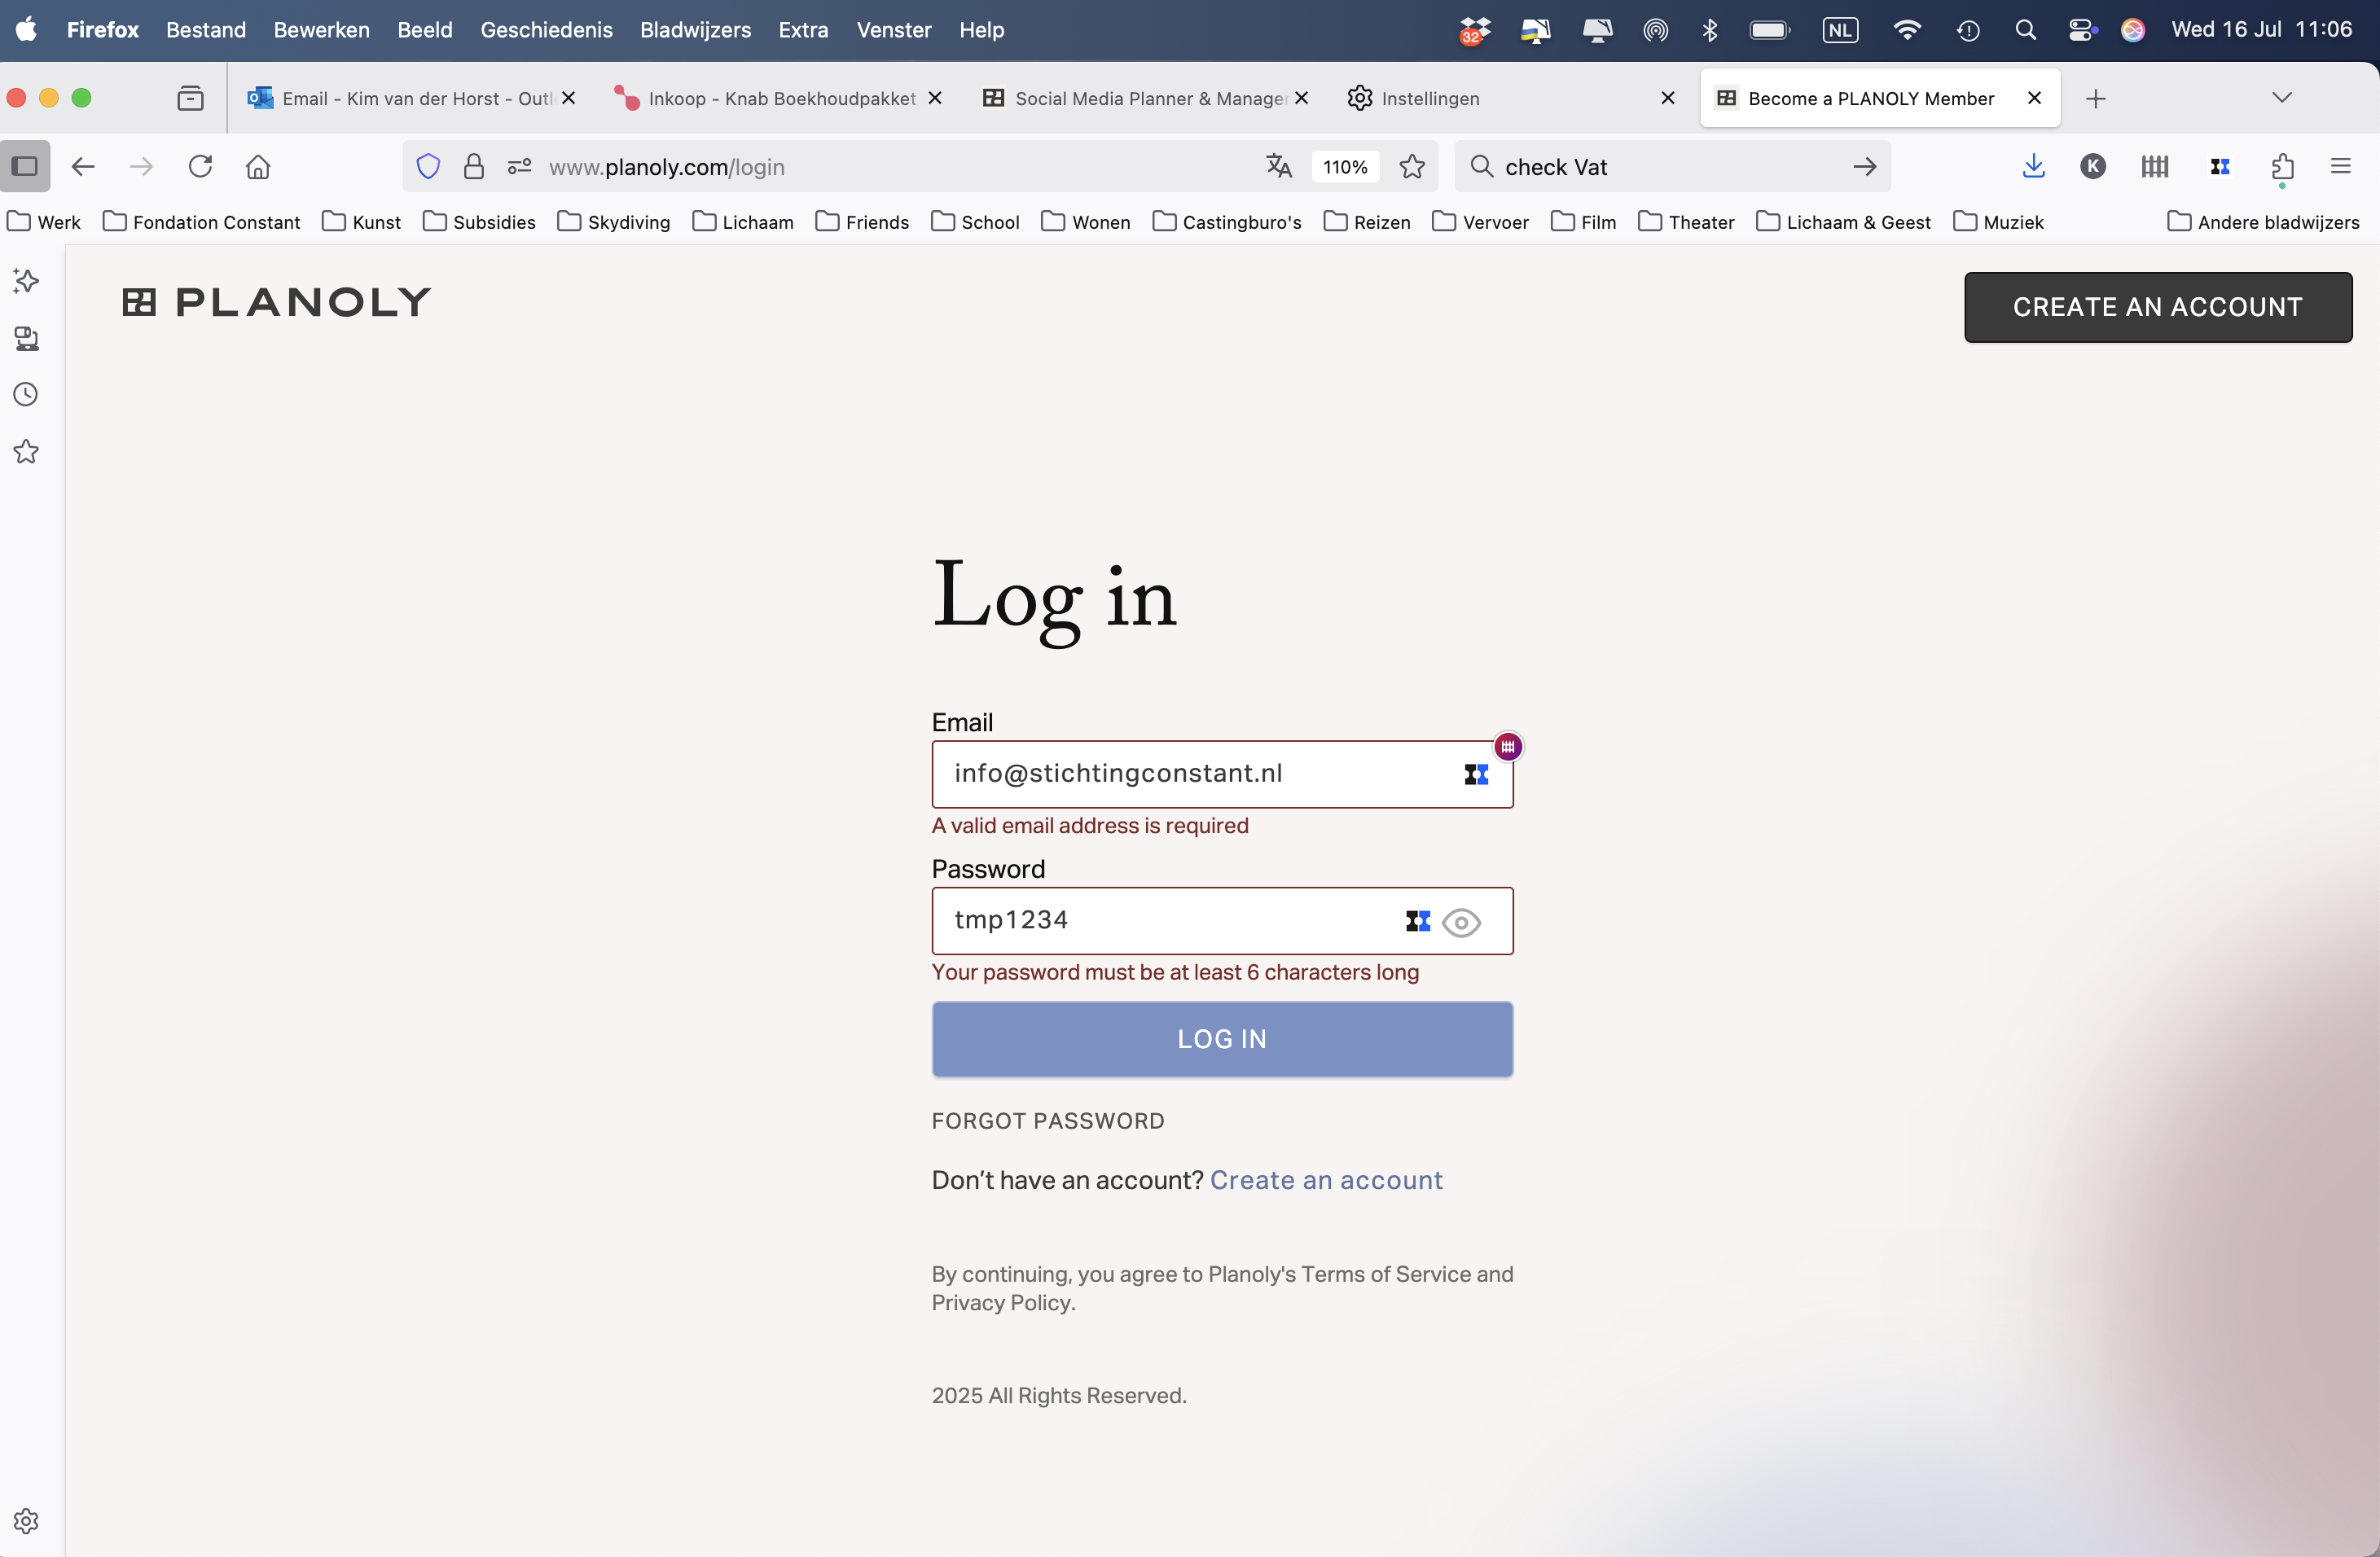Open the Apple menu
The width and height of the screenshot is (2380, 1557).
click(x=27, y=30)
